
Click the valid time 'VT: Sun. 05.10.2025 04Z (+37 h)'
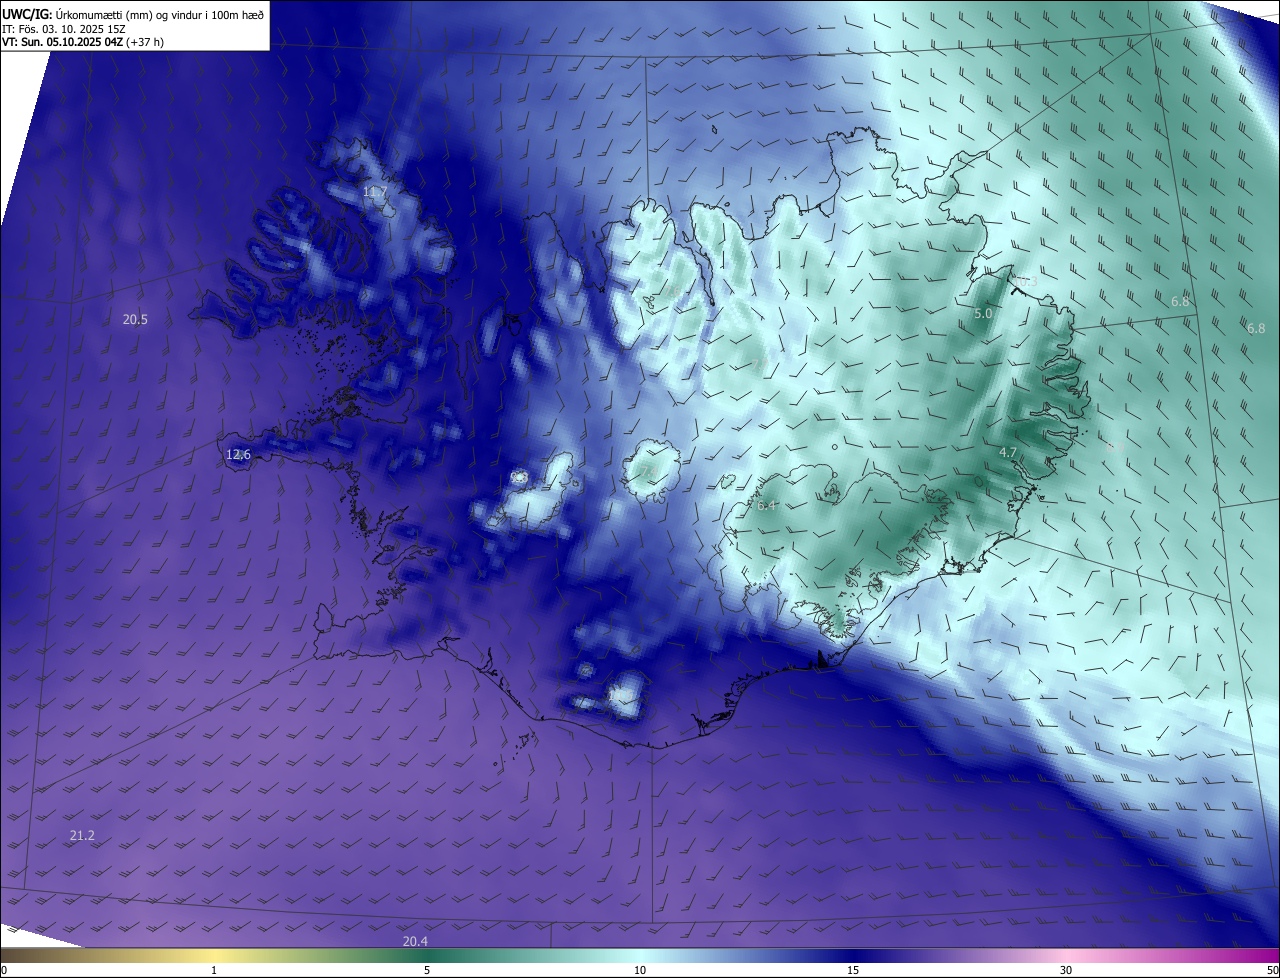pyautogui.click(x=83, y=42)
